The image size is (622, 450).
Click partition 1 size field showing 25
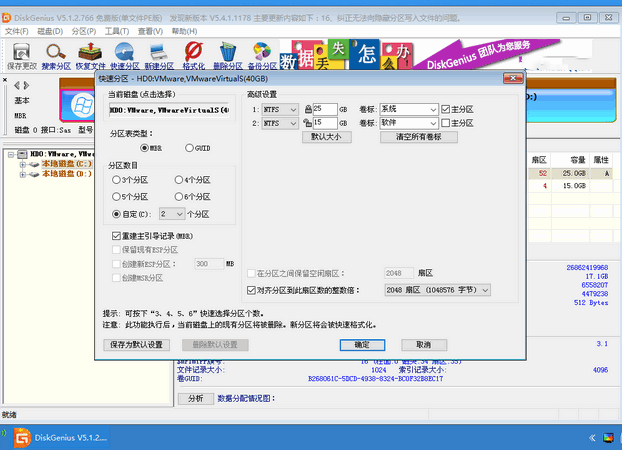[x=325, y=109]
